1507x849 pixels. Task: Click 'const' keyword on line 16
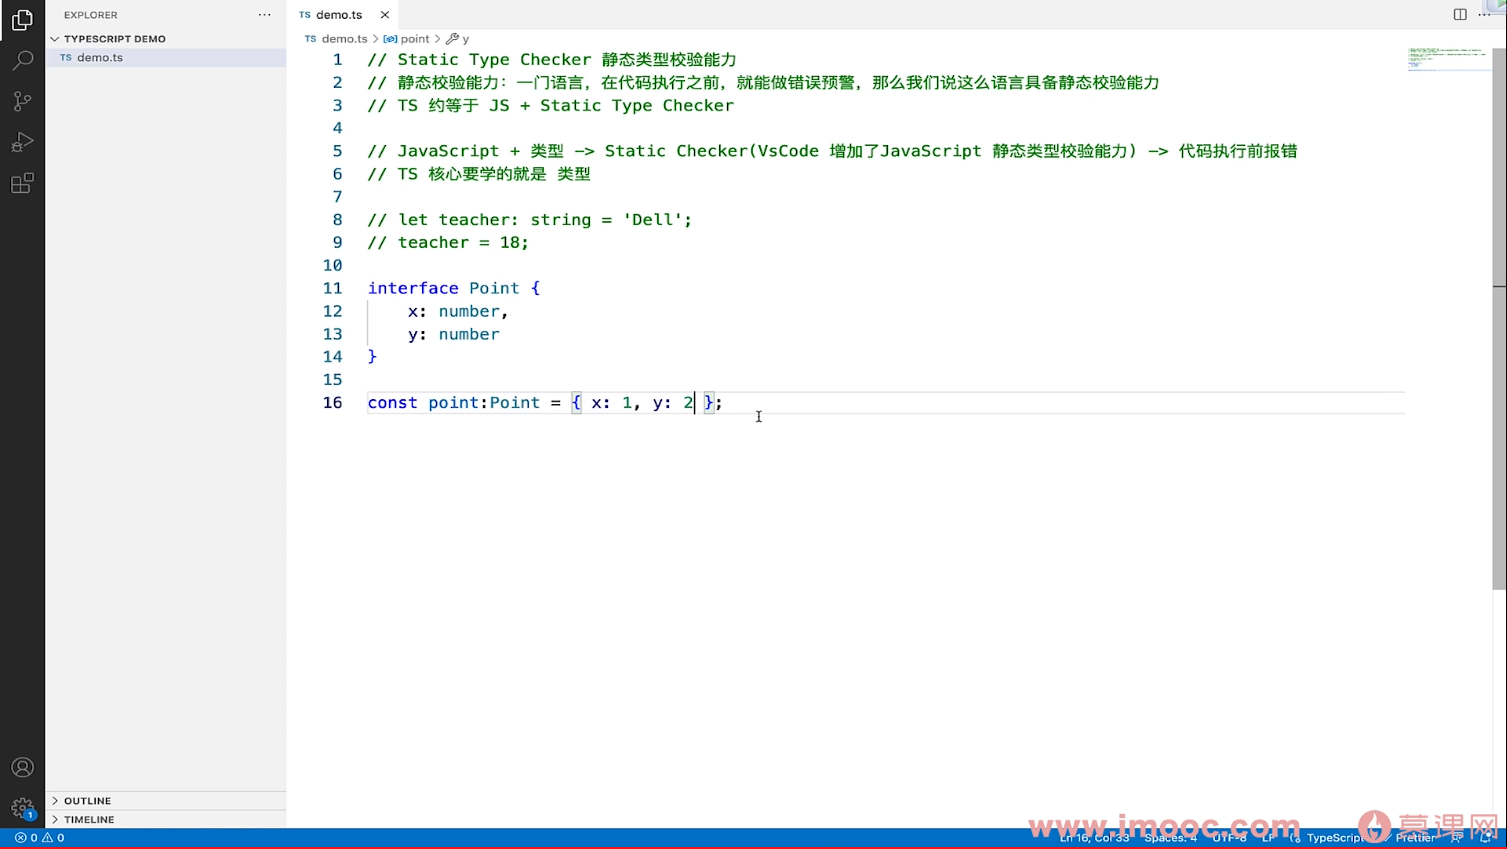click(x=392, y=403)
